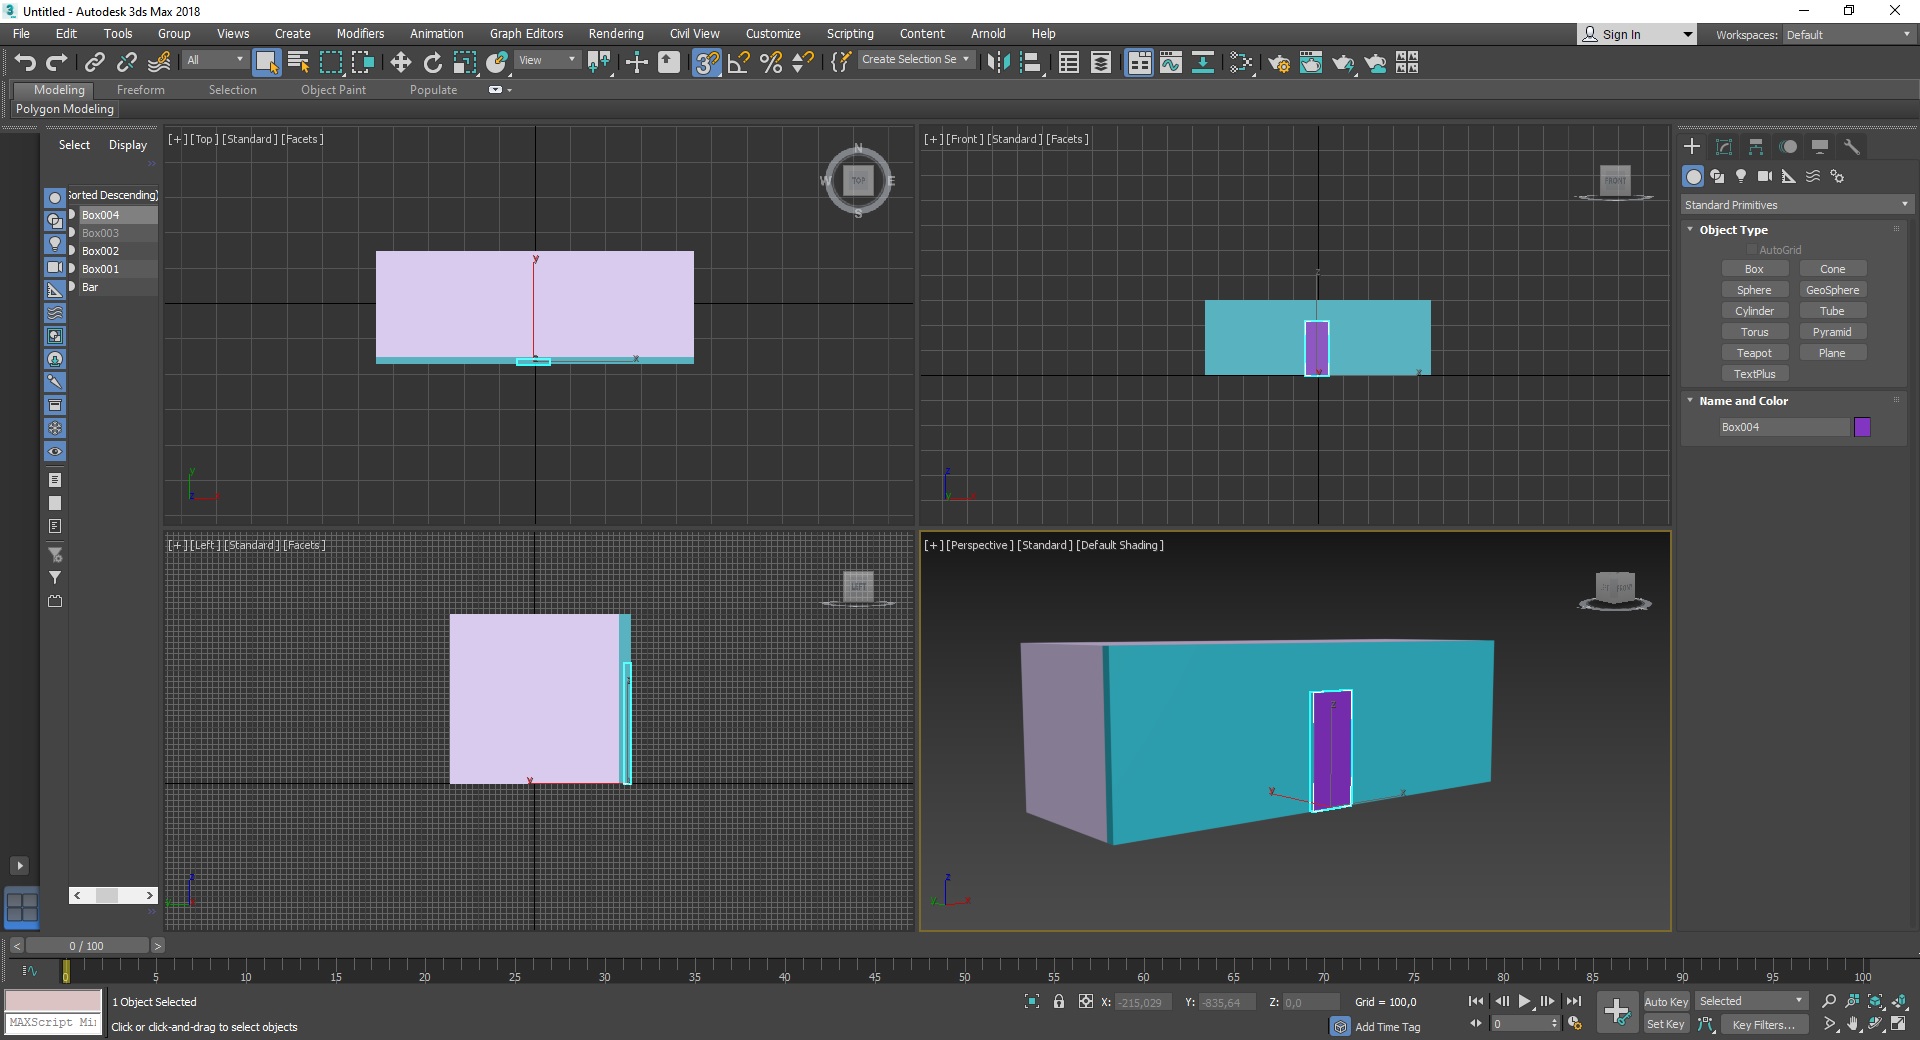Switch to the Display panel tab
The height and width of the screenshot is (1040, 1920).
click(1820, 147)
